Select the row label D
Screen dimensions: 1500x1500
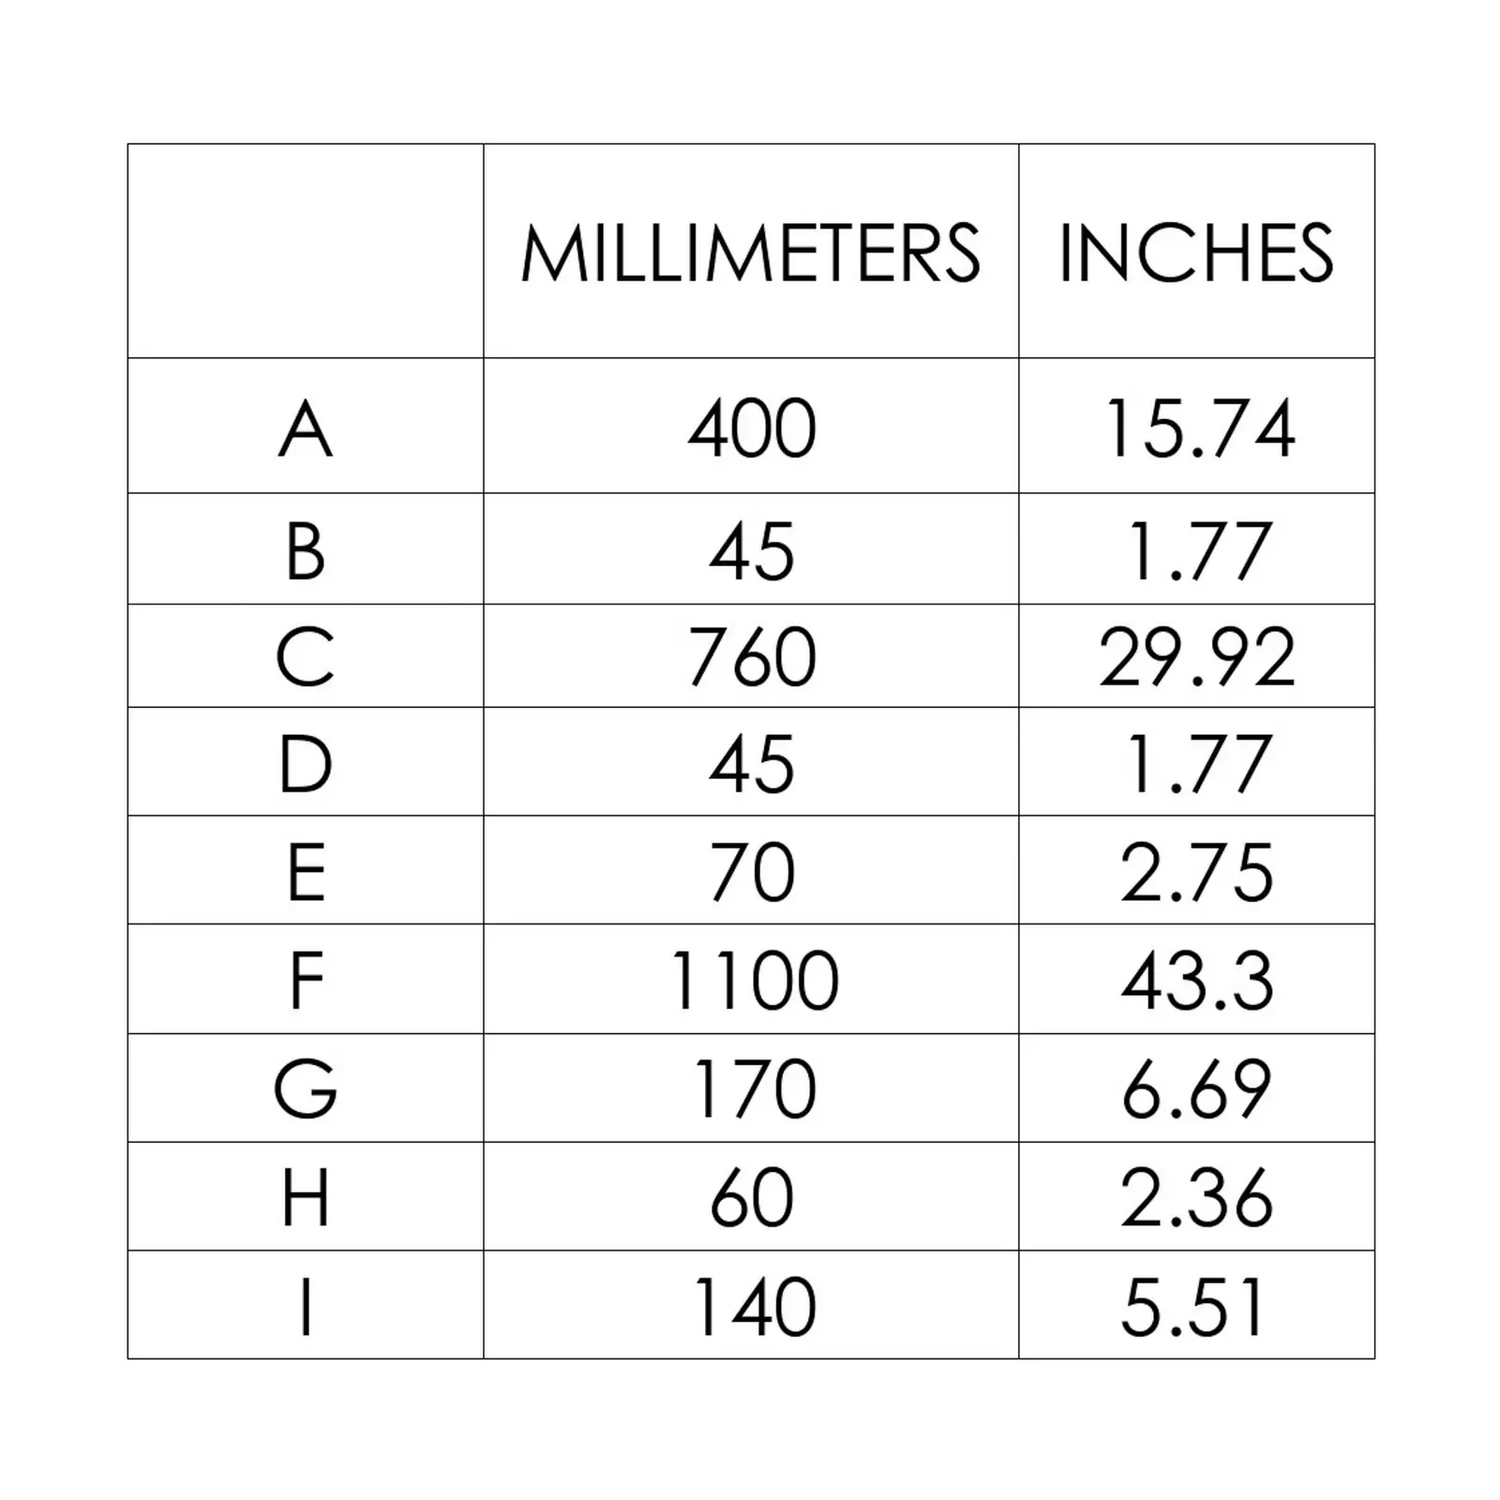[x=305, y=764]
